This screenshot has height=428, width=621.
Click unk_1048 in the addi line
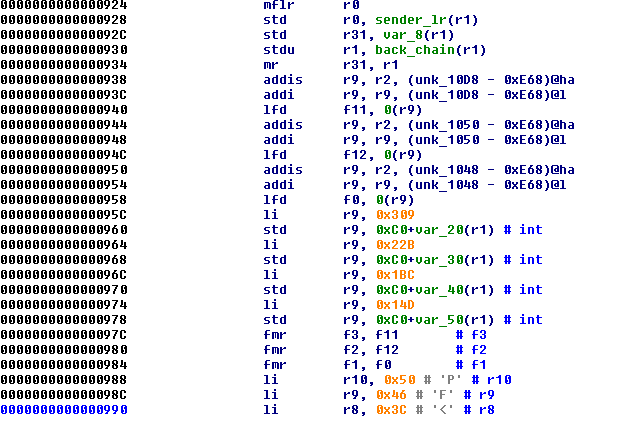(x=447, y=185)
